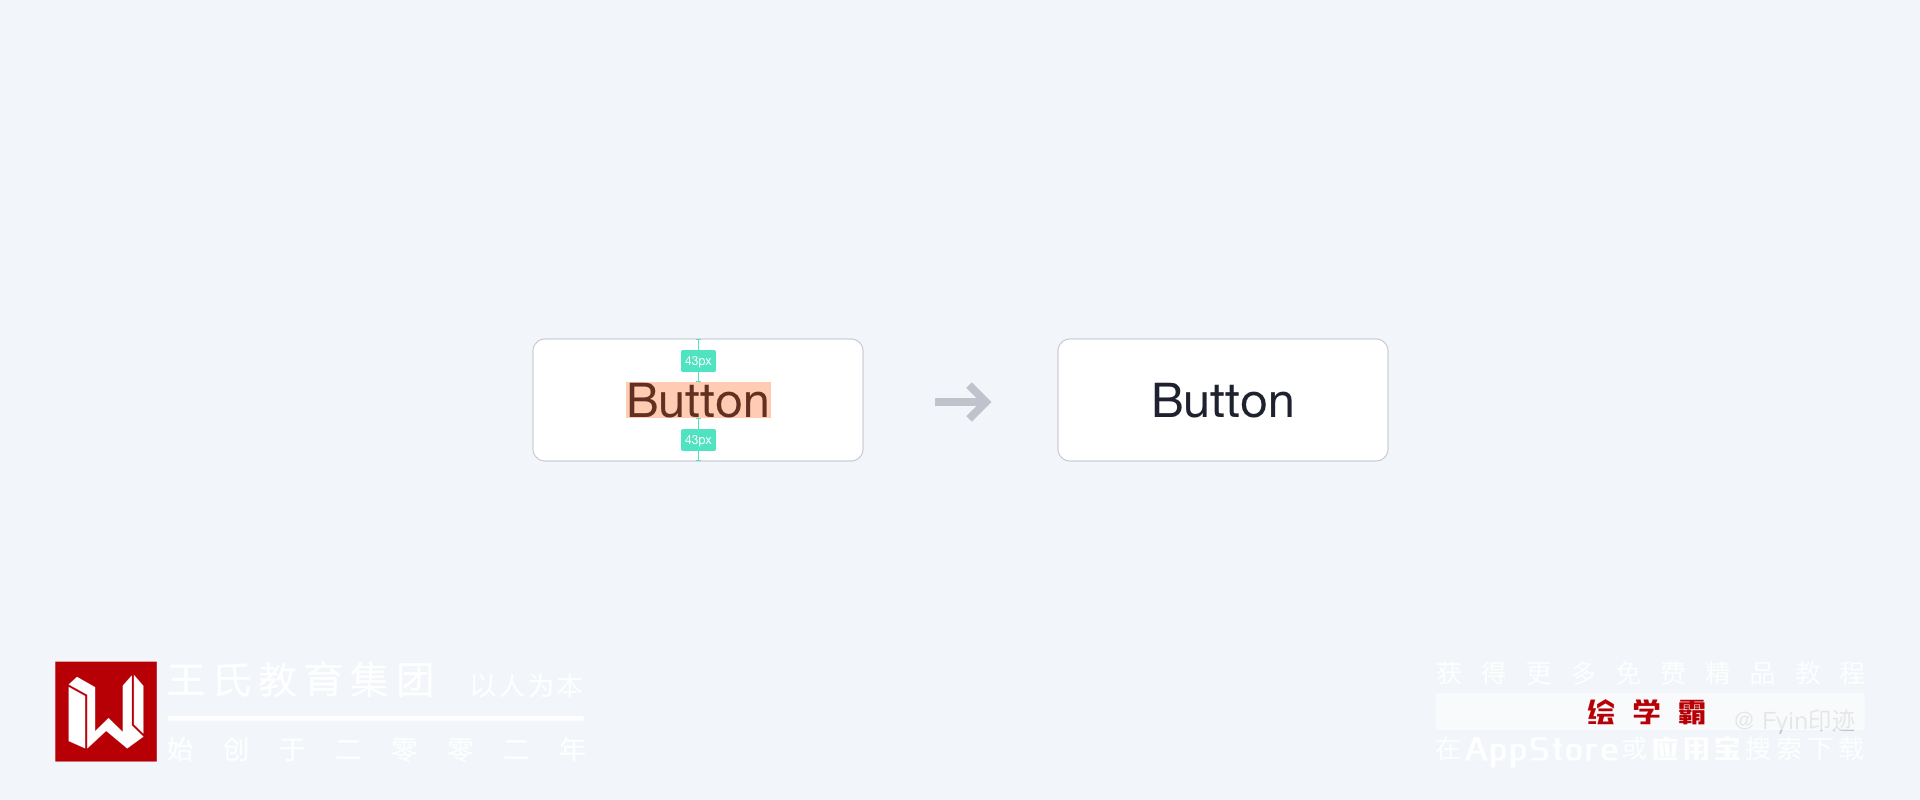The image size is (1920, 800).
Task: Click the gray right-pointing arrow
Action: [962, 402]
